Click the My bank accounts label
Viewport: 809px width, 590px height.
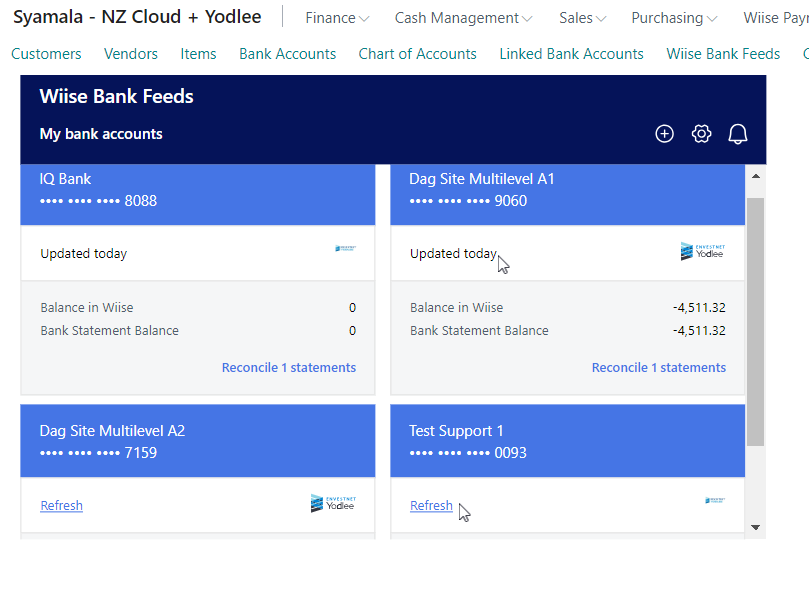coord(101,134)
